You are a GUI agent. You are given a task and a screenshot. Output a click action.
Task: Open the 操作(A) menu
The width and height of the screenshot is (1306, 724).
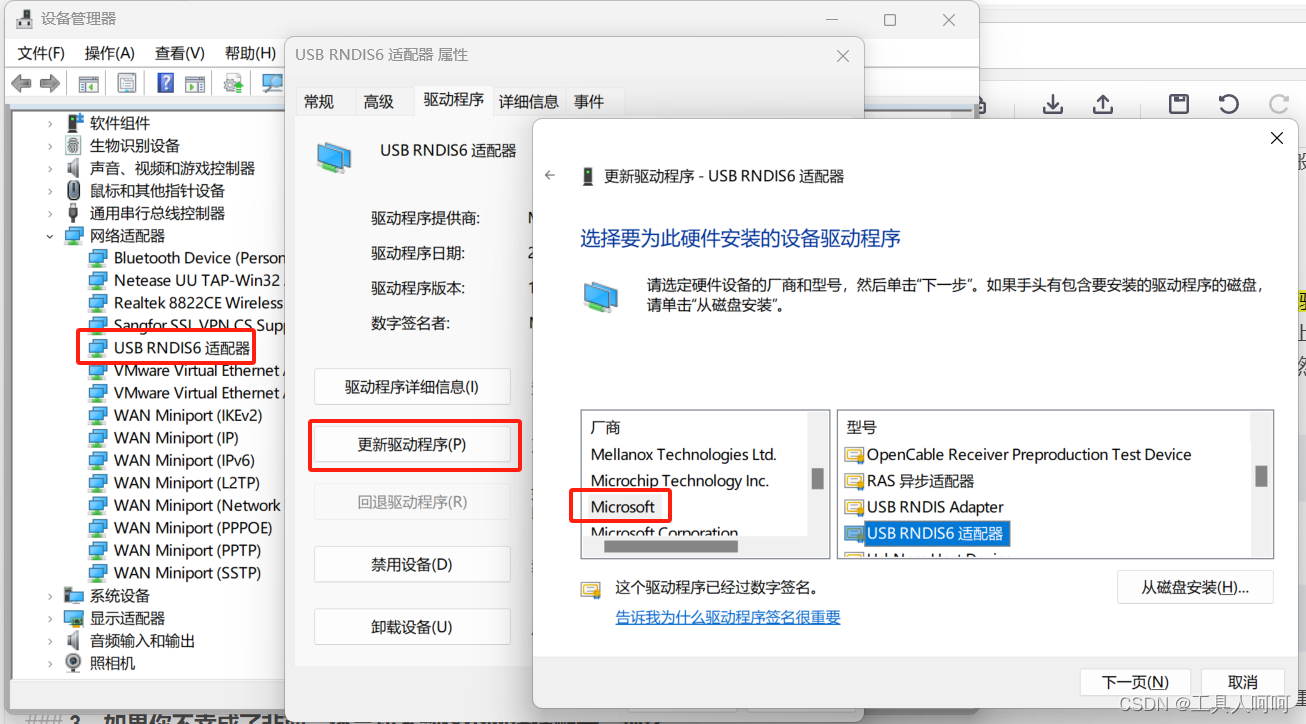click(110, 53)
